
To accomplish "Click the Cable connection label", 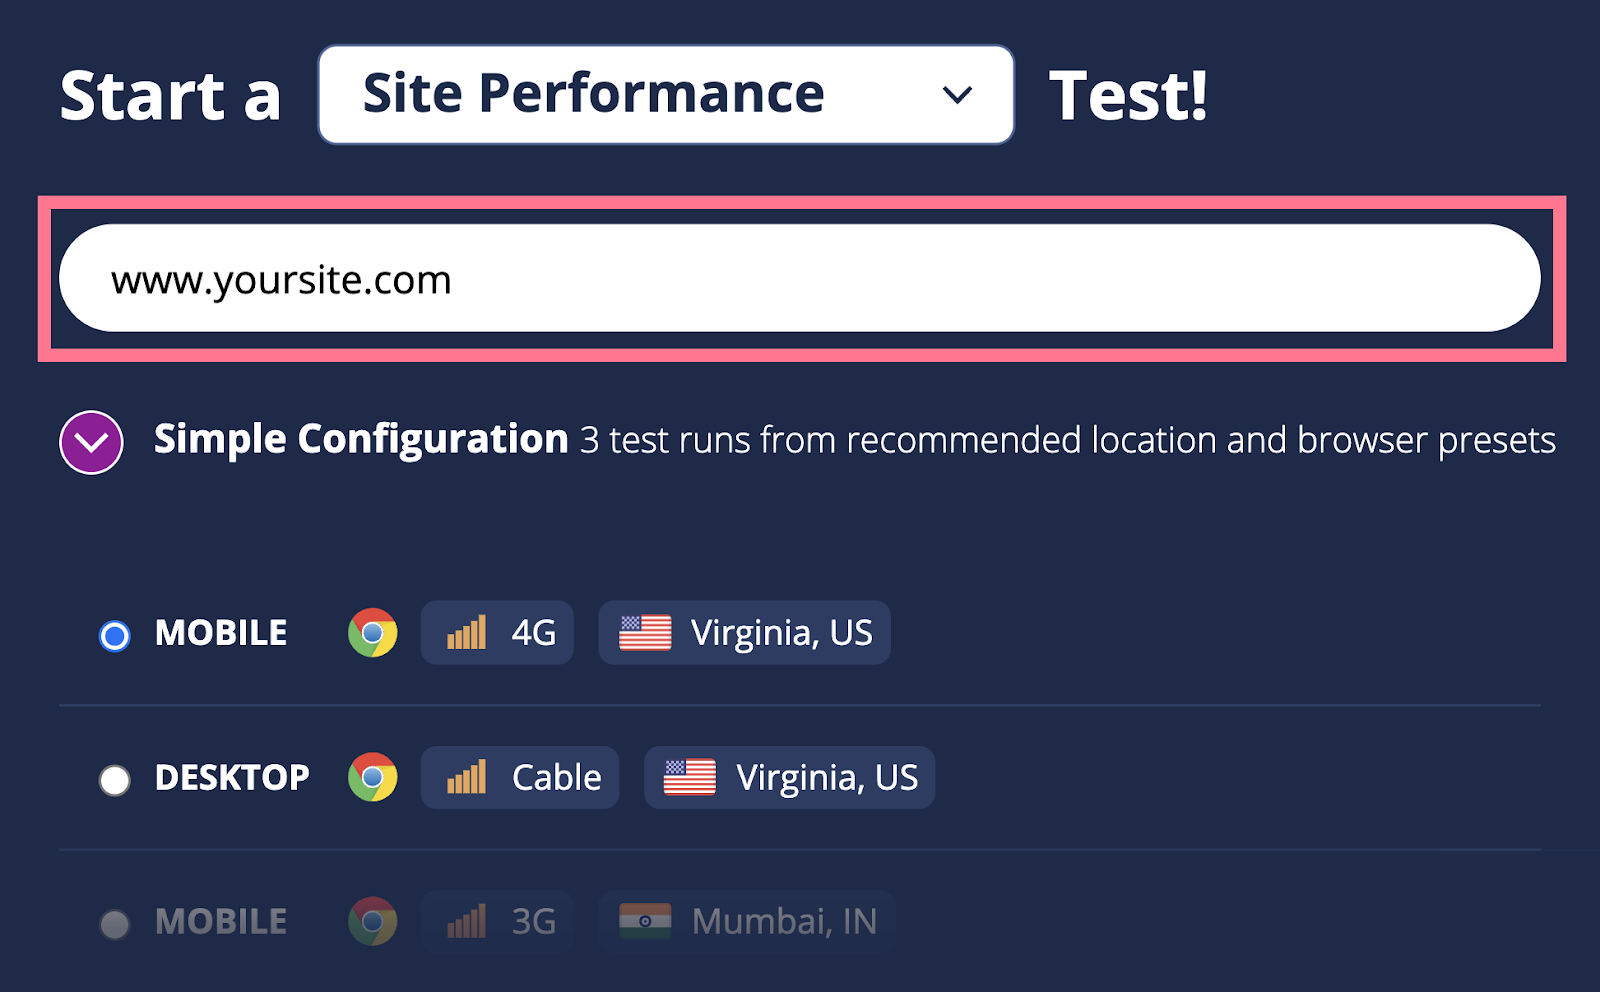I will pyautogui.click(x=556, y=777).
